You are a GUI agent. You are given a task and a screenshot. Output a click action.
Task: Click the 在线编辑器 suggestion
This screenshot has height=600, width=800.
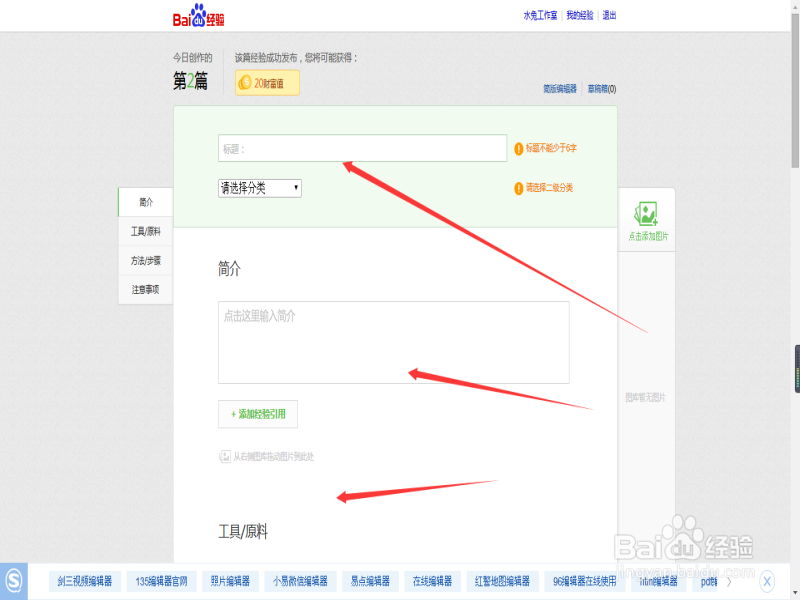tap(432, 581)
